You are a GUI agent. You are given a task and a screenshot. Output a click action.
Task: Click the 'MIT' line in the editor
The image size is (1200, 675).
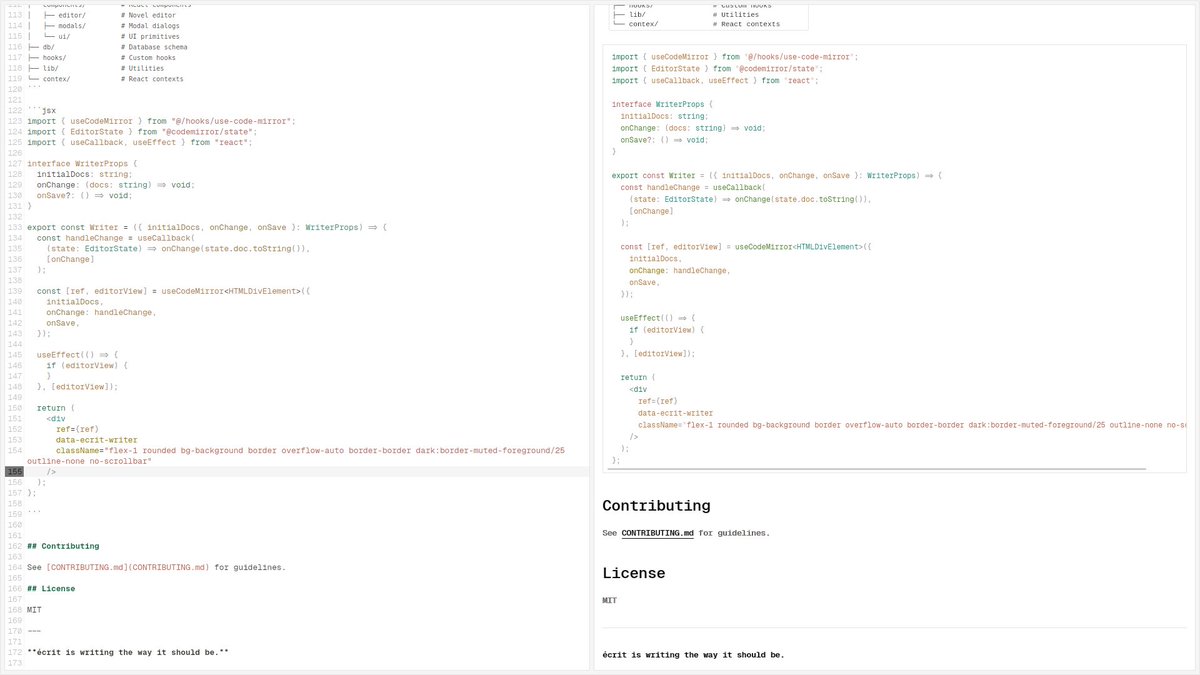coord(34,609)
